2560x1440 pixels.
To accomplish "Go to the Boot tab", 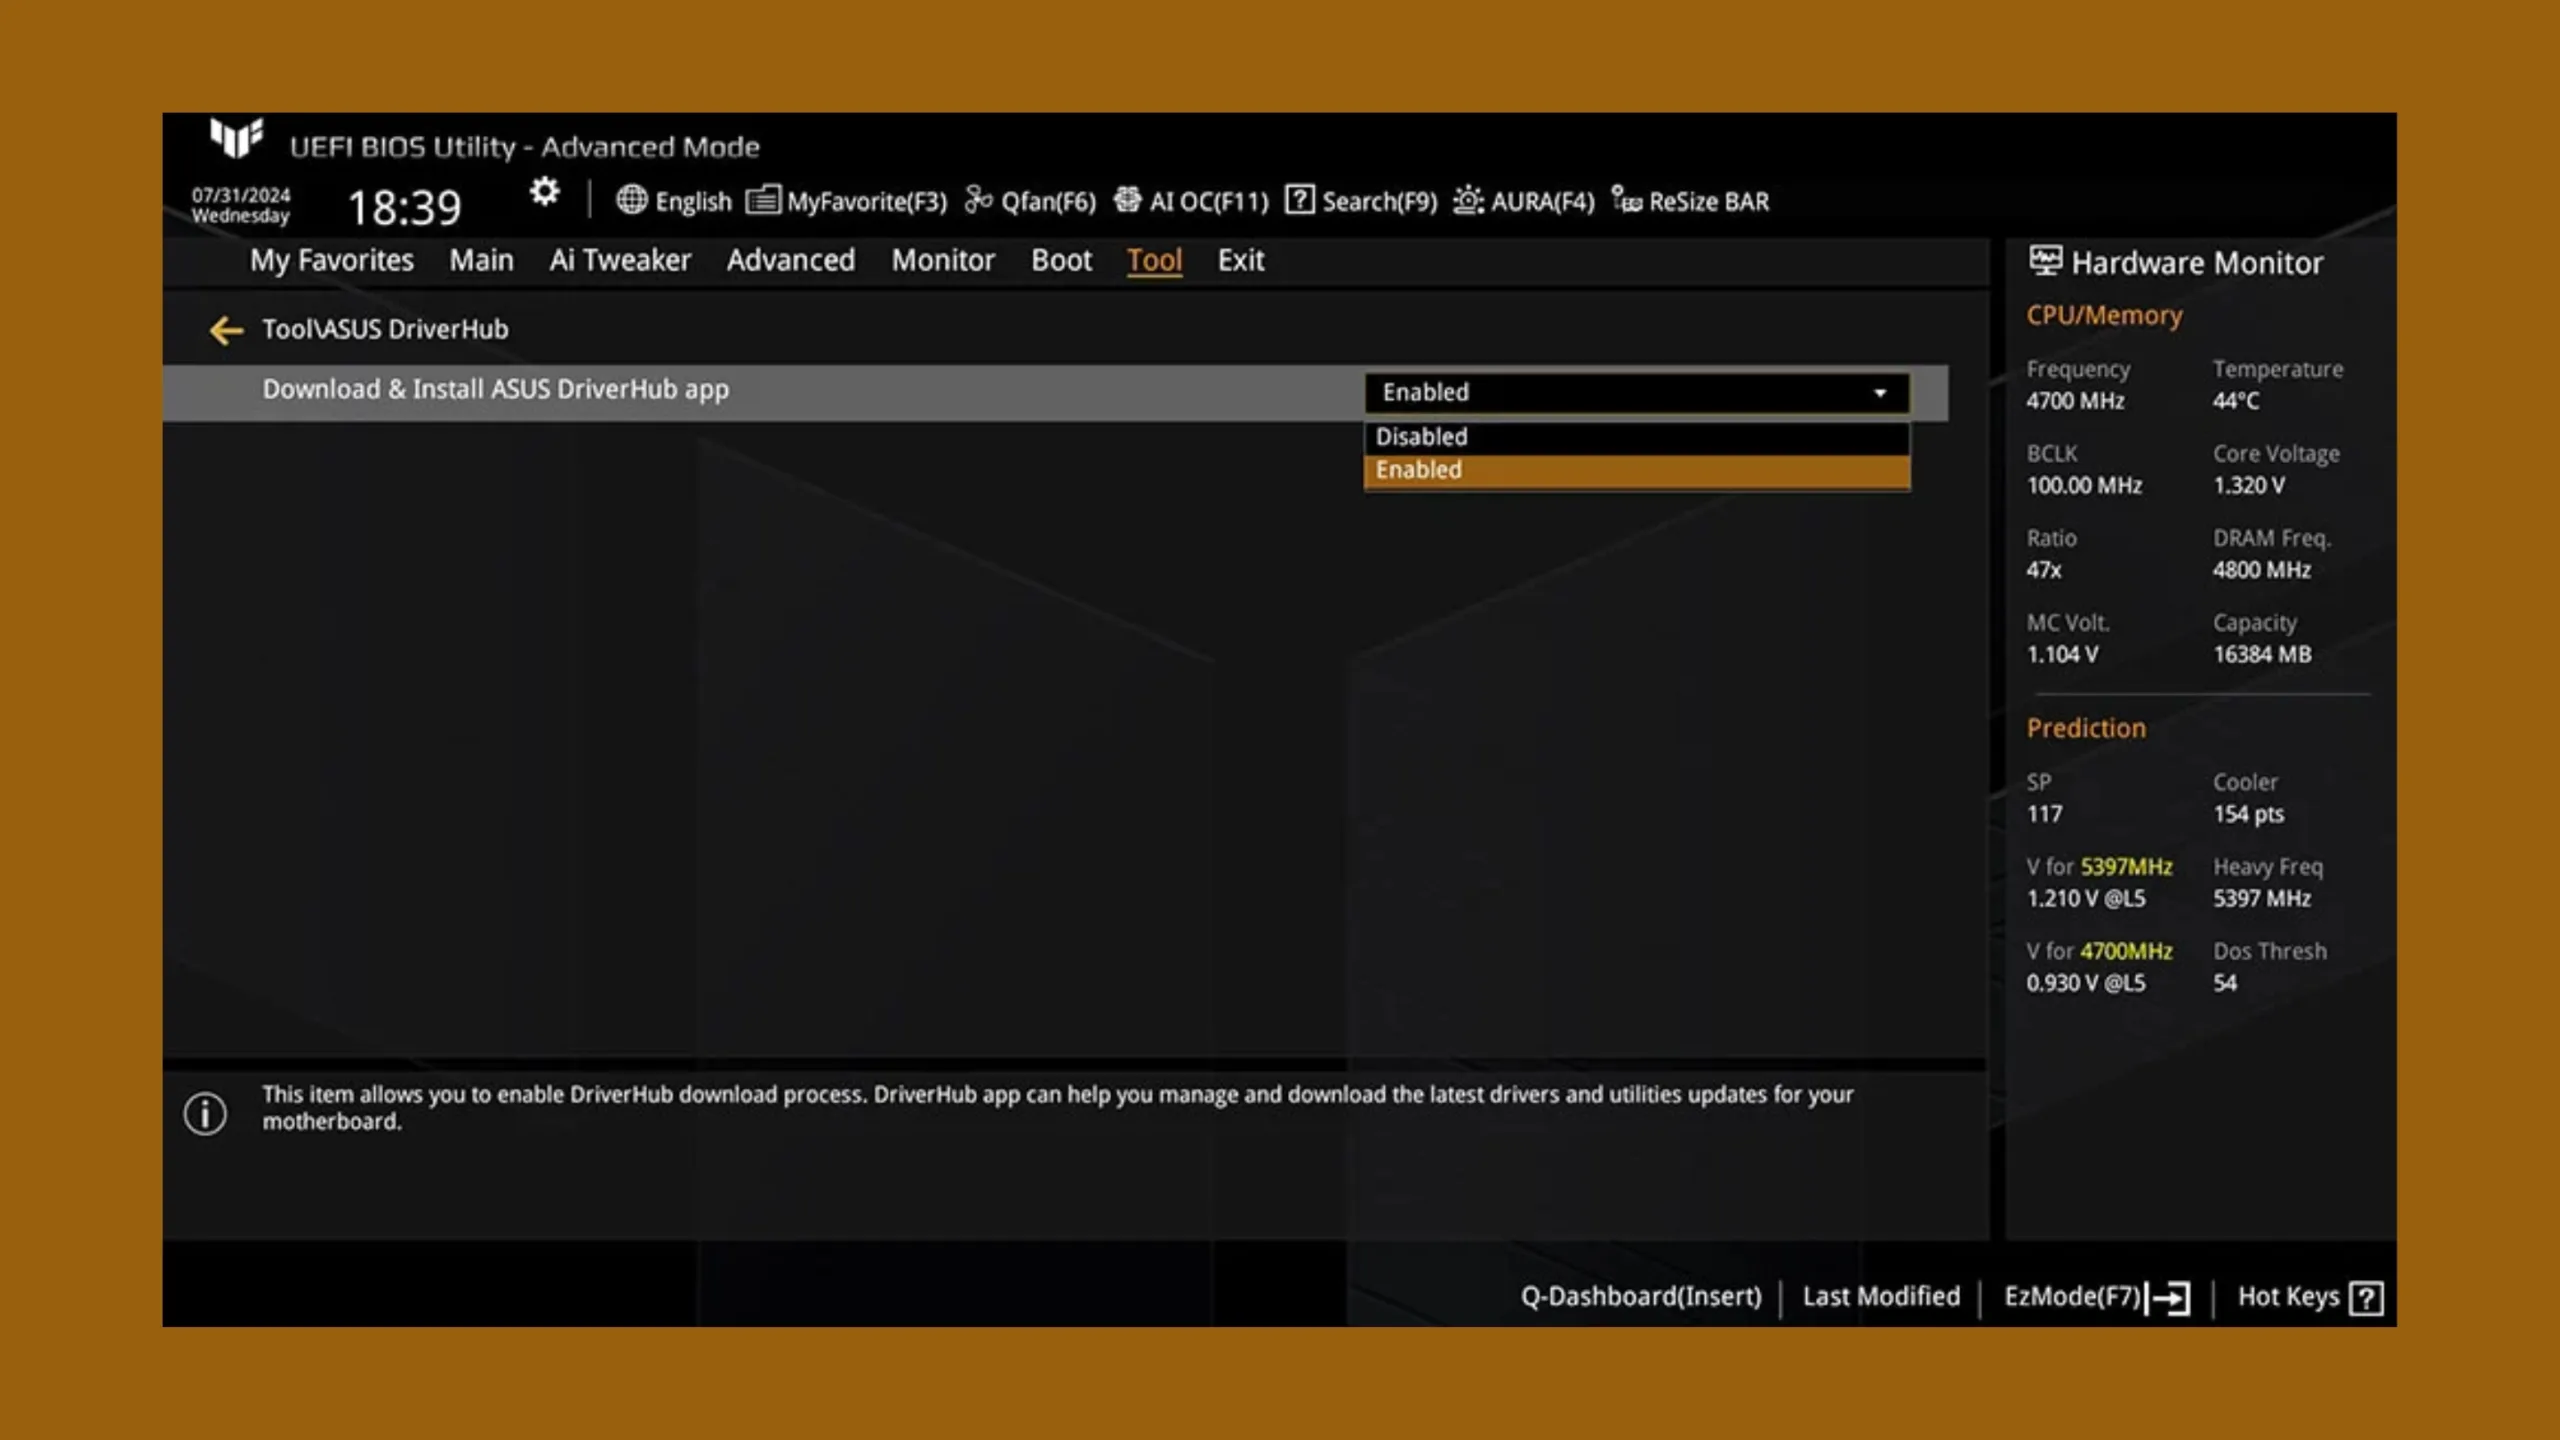I will 1061,260.
